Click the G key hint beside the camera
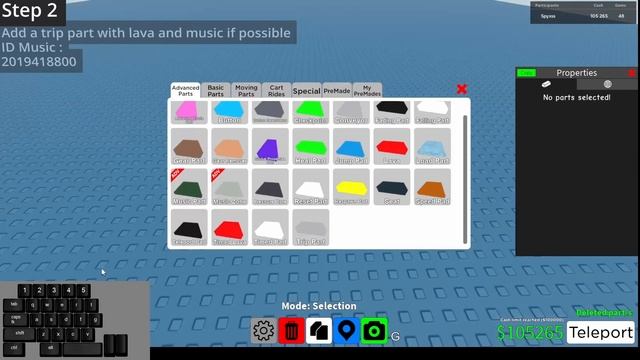The width and height of the screenshot is (640, 360). tap(395, 337)
